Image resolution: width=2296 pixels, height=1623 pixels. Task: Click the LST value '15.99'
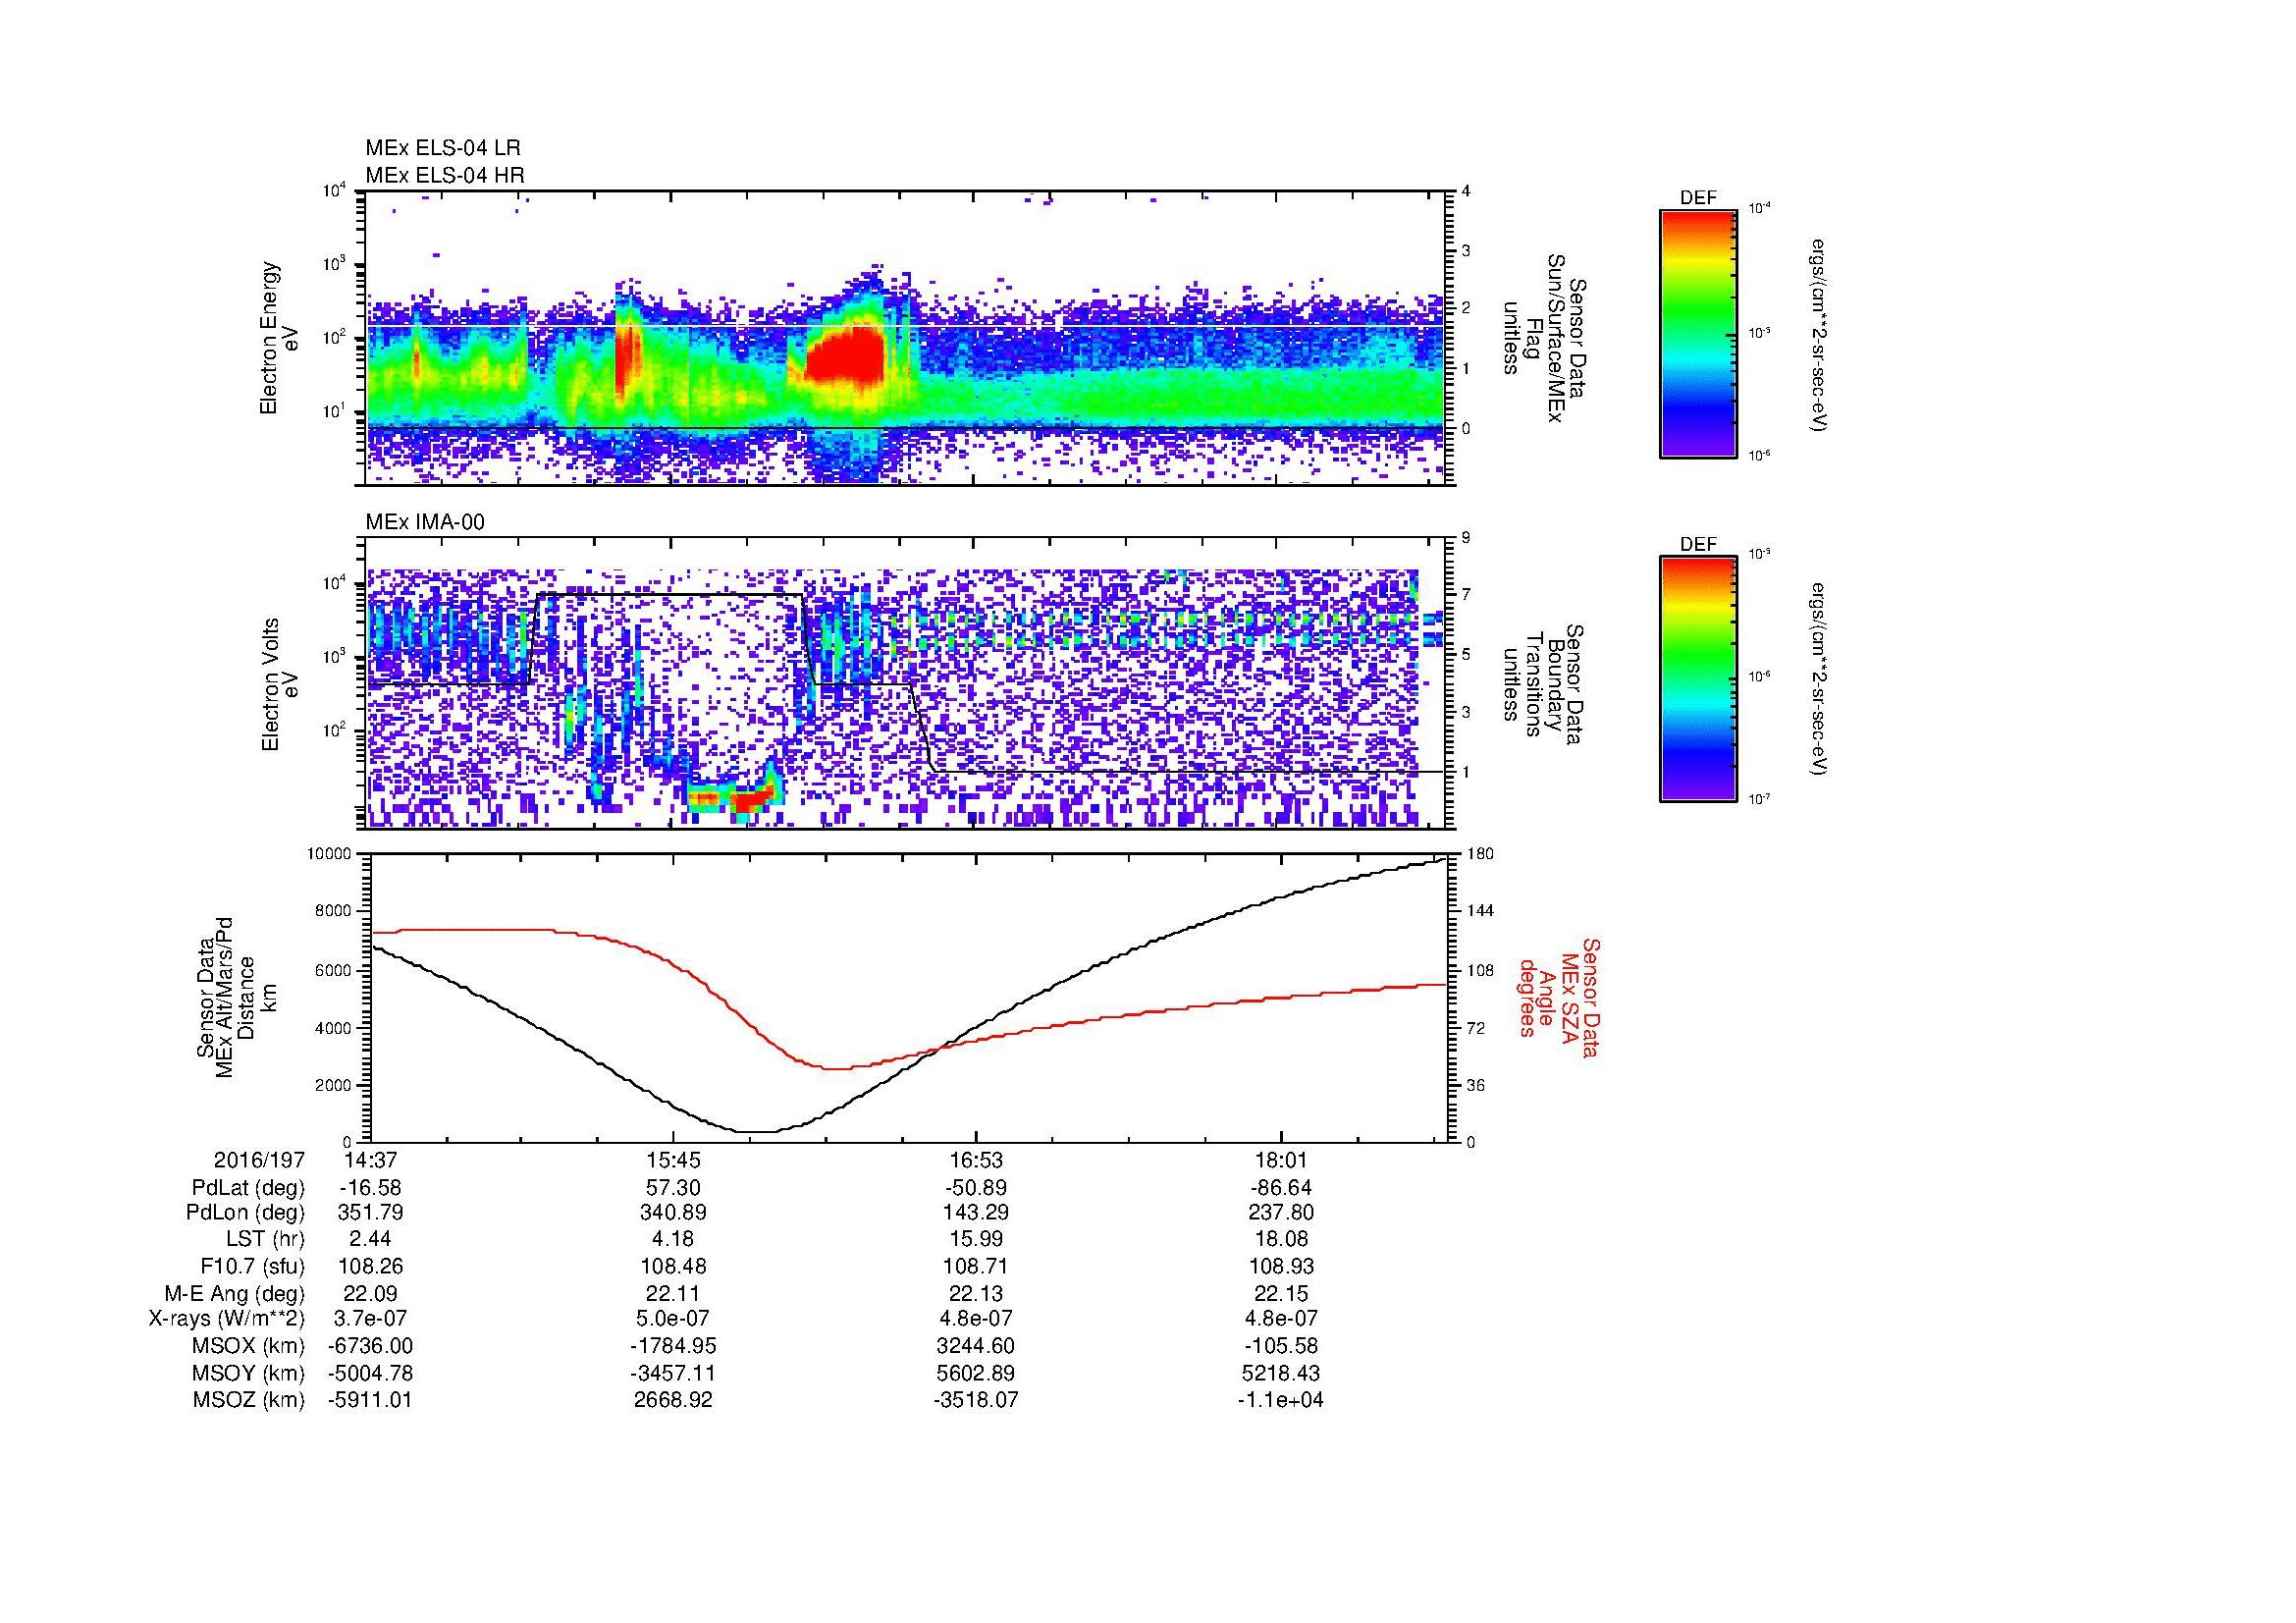(x=976, y=1239)
